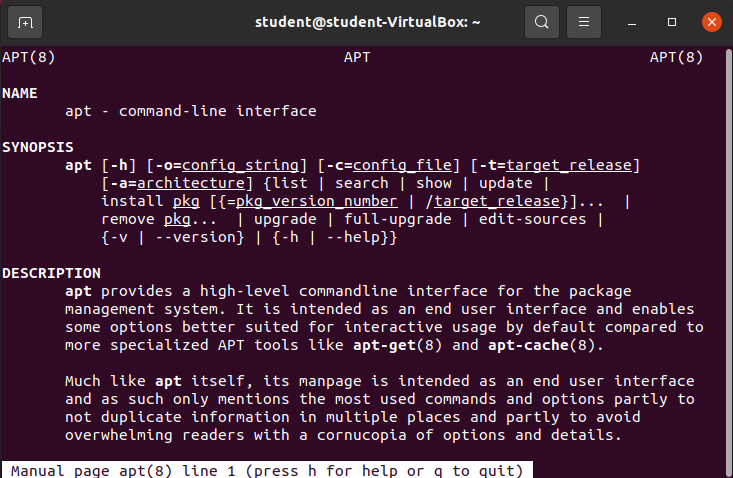Open the hamburger menu

click(586, 21)
